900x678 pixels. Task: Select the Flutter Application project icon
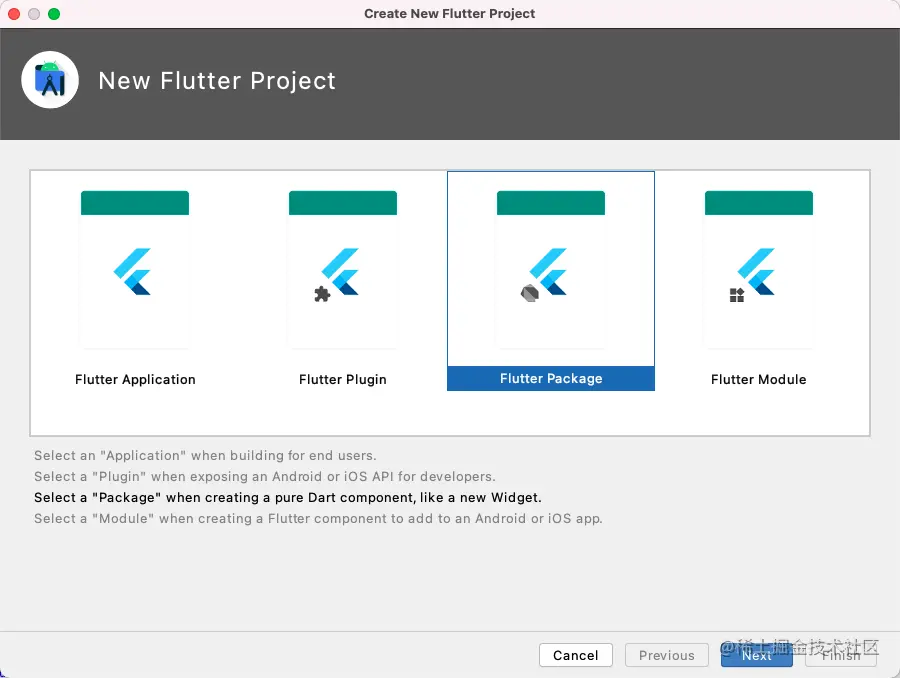[x=135, y=270]
